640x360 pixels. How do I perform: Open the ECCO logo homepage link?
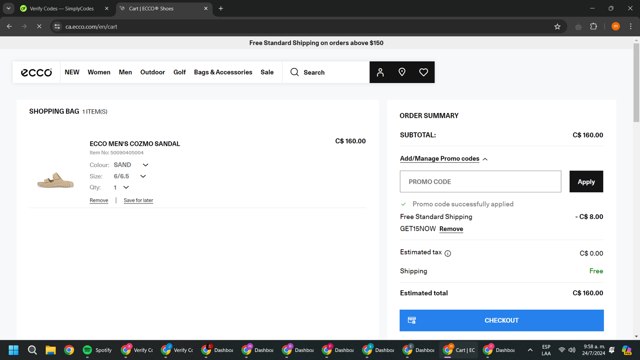point(36,72)
